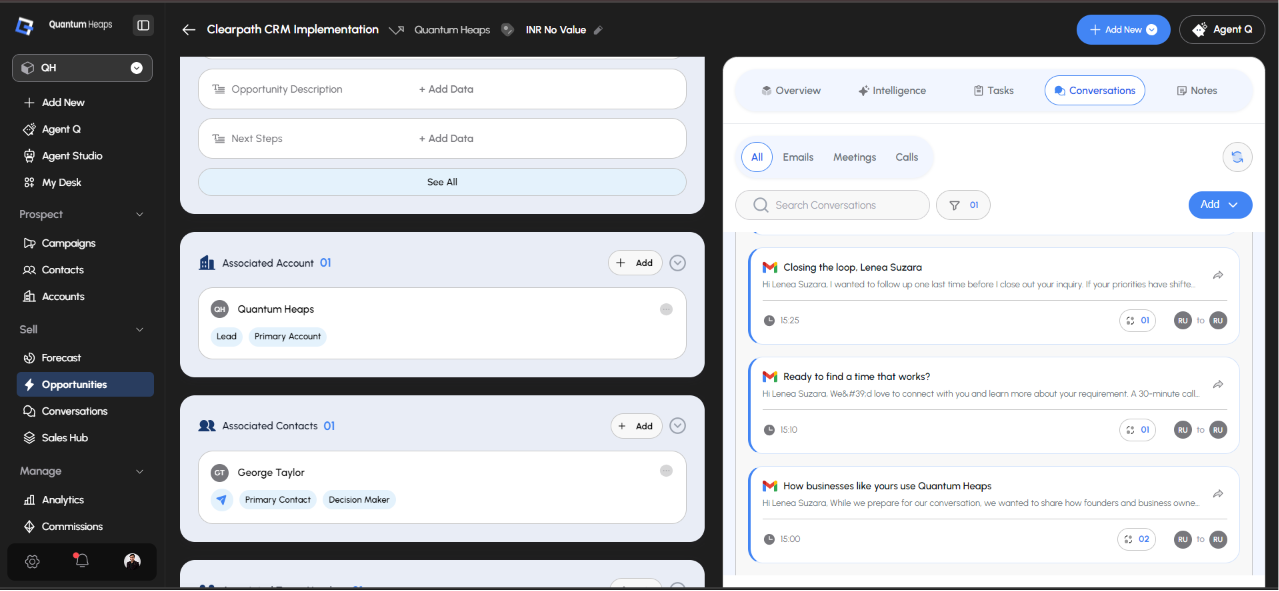
Task: Collapse the Associated Account section chevron
Action: [677, 263]
